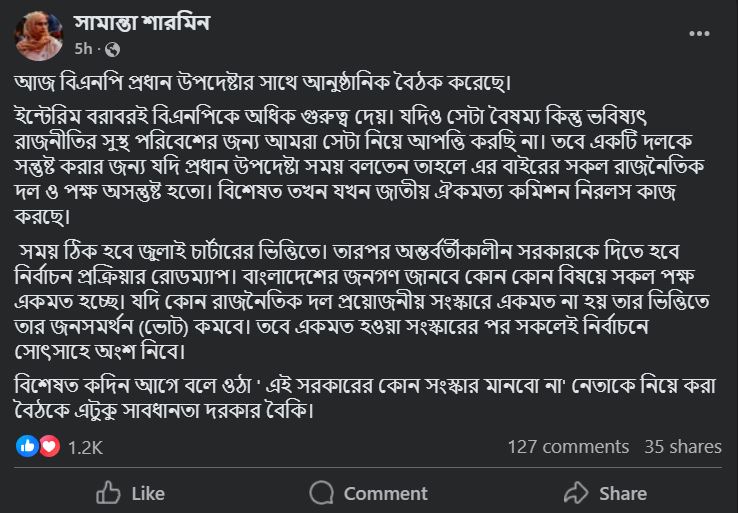Open the author's profile picture
The height and width of the screenshot is (513, 738).
[39, 36]
